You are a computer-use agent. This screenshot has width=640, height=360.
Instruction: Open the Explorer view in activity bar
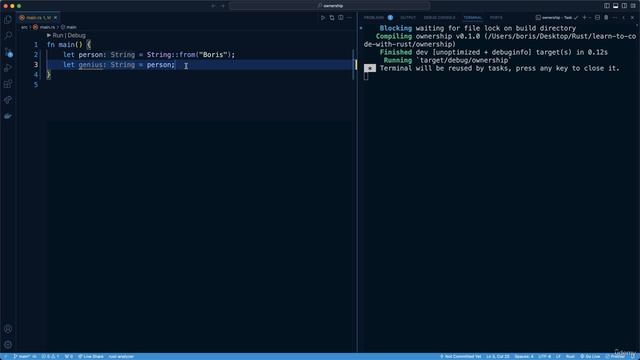click(x=8, y=20)
